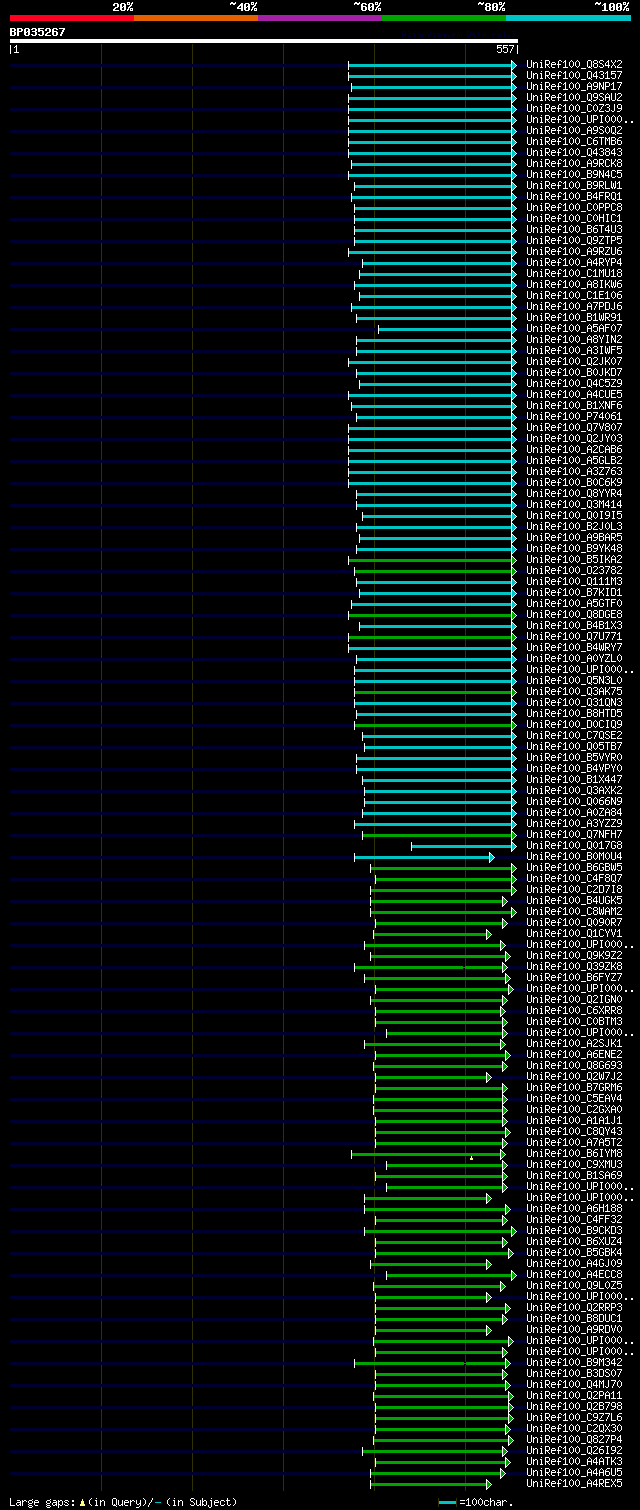Open hit UniRef100_A9NP17
Viewport: 640px width, 1510px height.
point(574,86)
